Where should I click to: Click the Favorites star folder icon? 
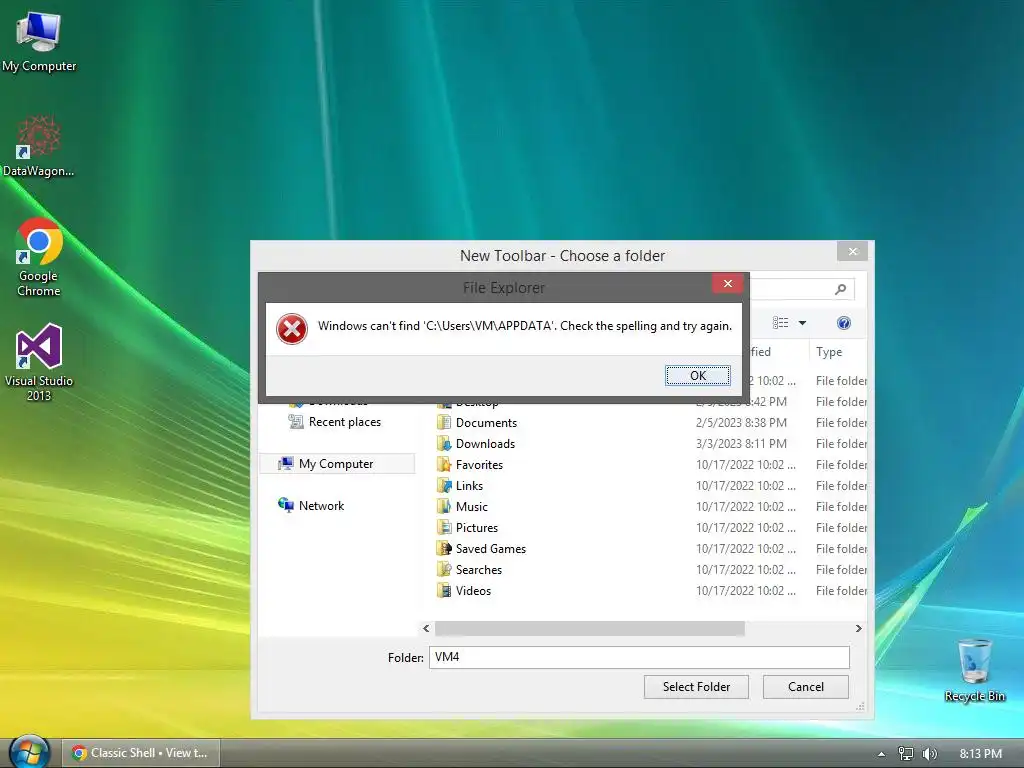click(x=444, y=464)
